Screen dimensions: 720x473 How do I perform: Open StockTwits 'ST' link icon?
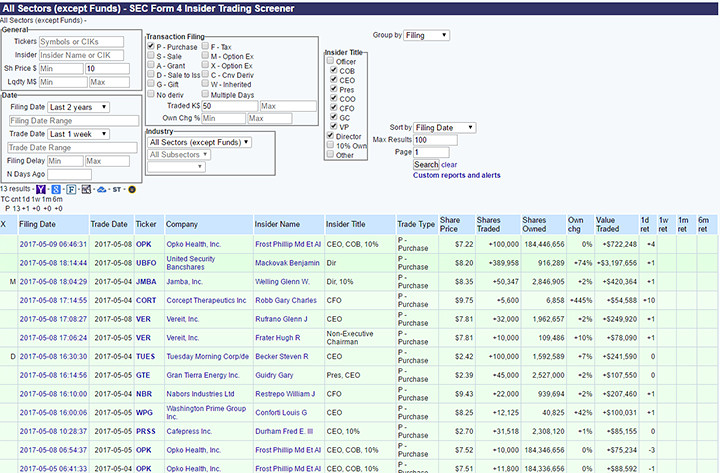click(x=117, y=189)
